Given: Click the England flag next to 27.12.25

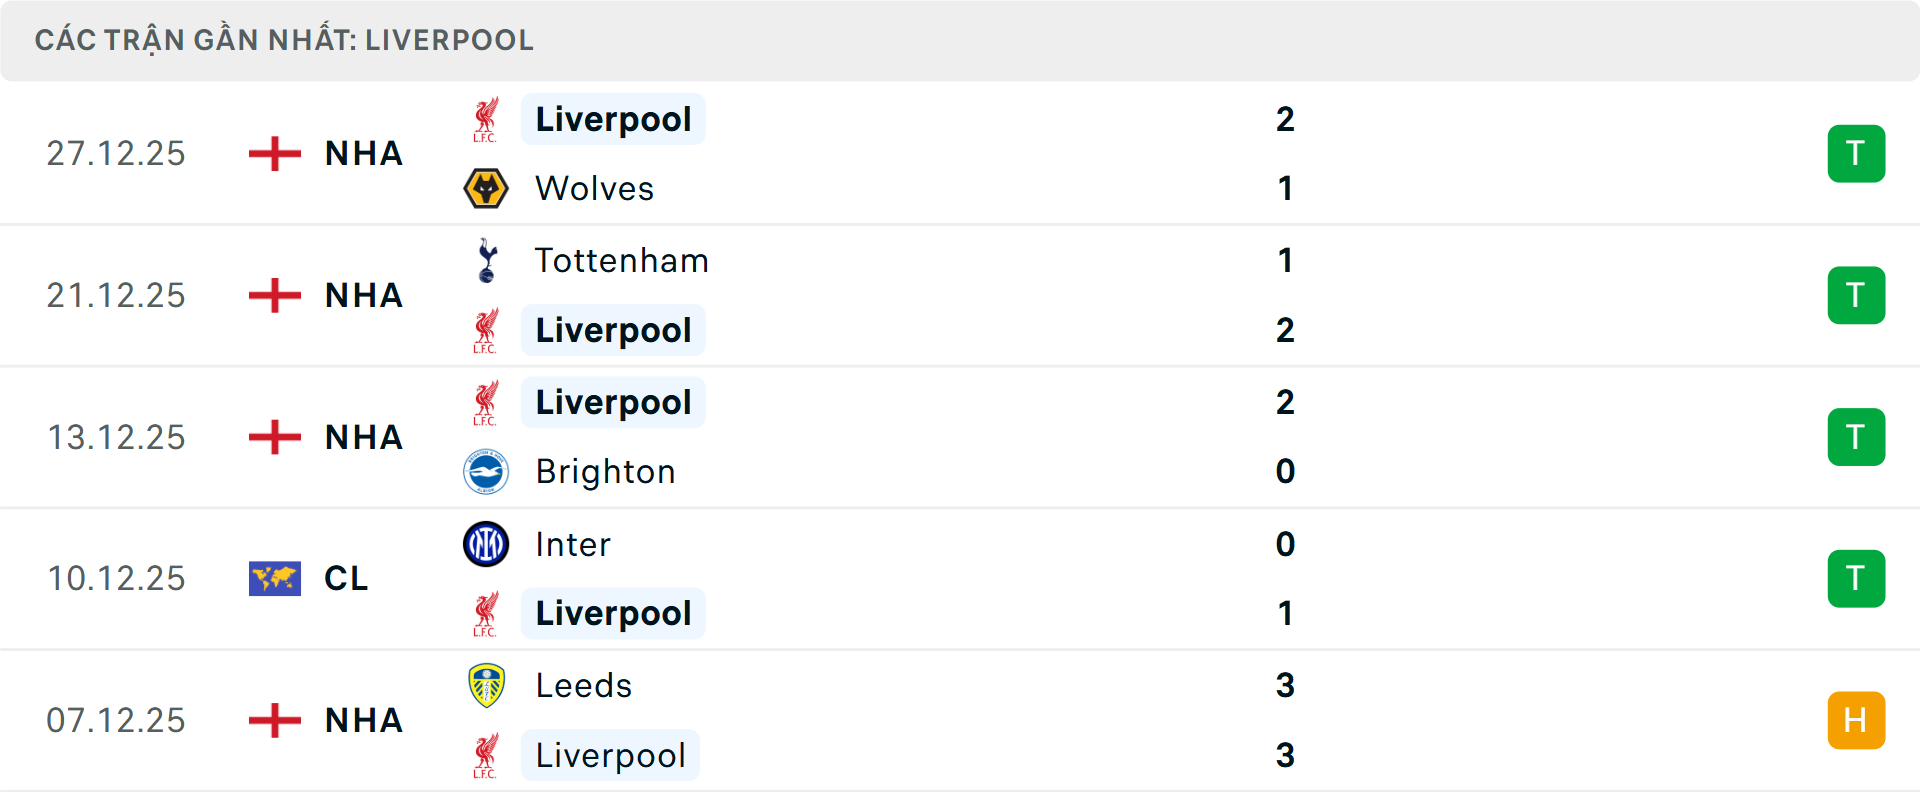Looking at the screenshot, I should (x=273, y=153).
